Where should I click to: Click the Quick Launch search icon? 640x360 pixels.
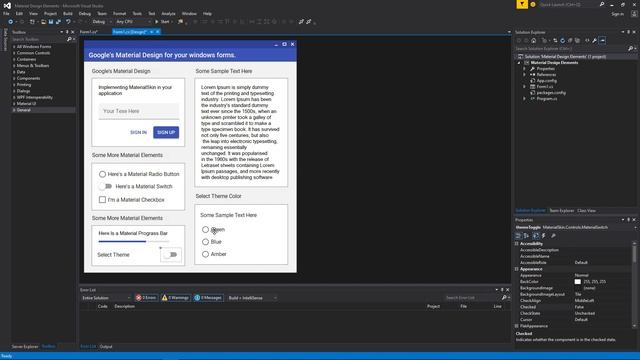602,4
